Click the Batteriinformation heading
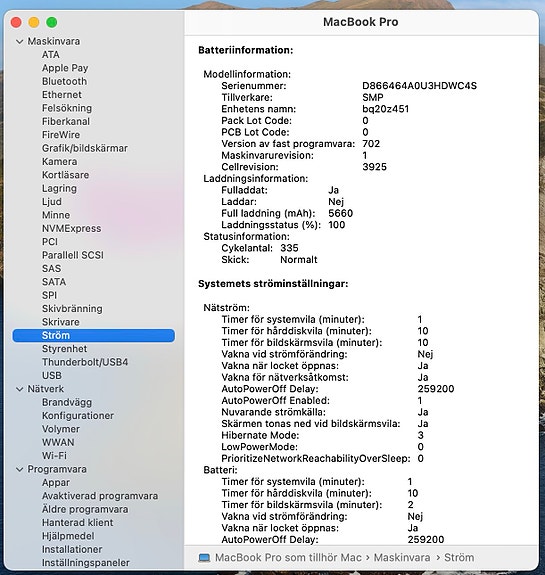The height and width of the screenshot is (575, 545). click(x=246, y=50)
